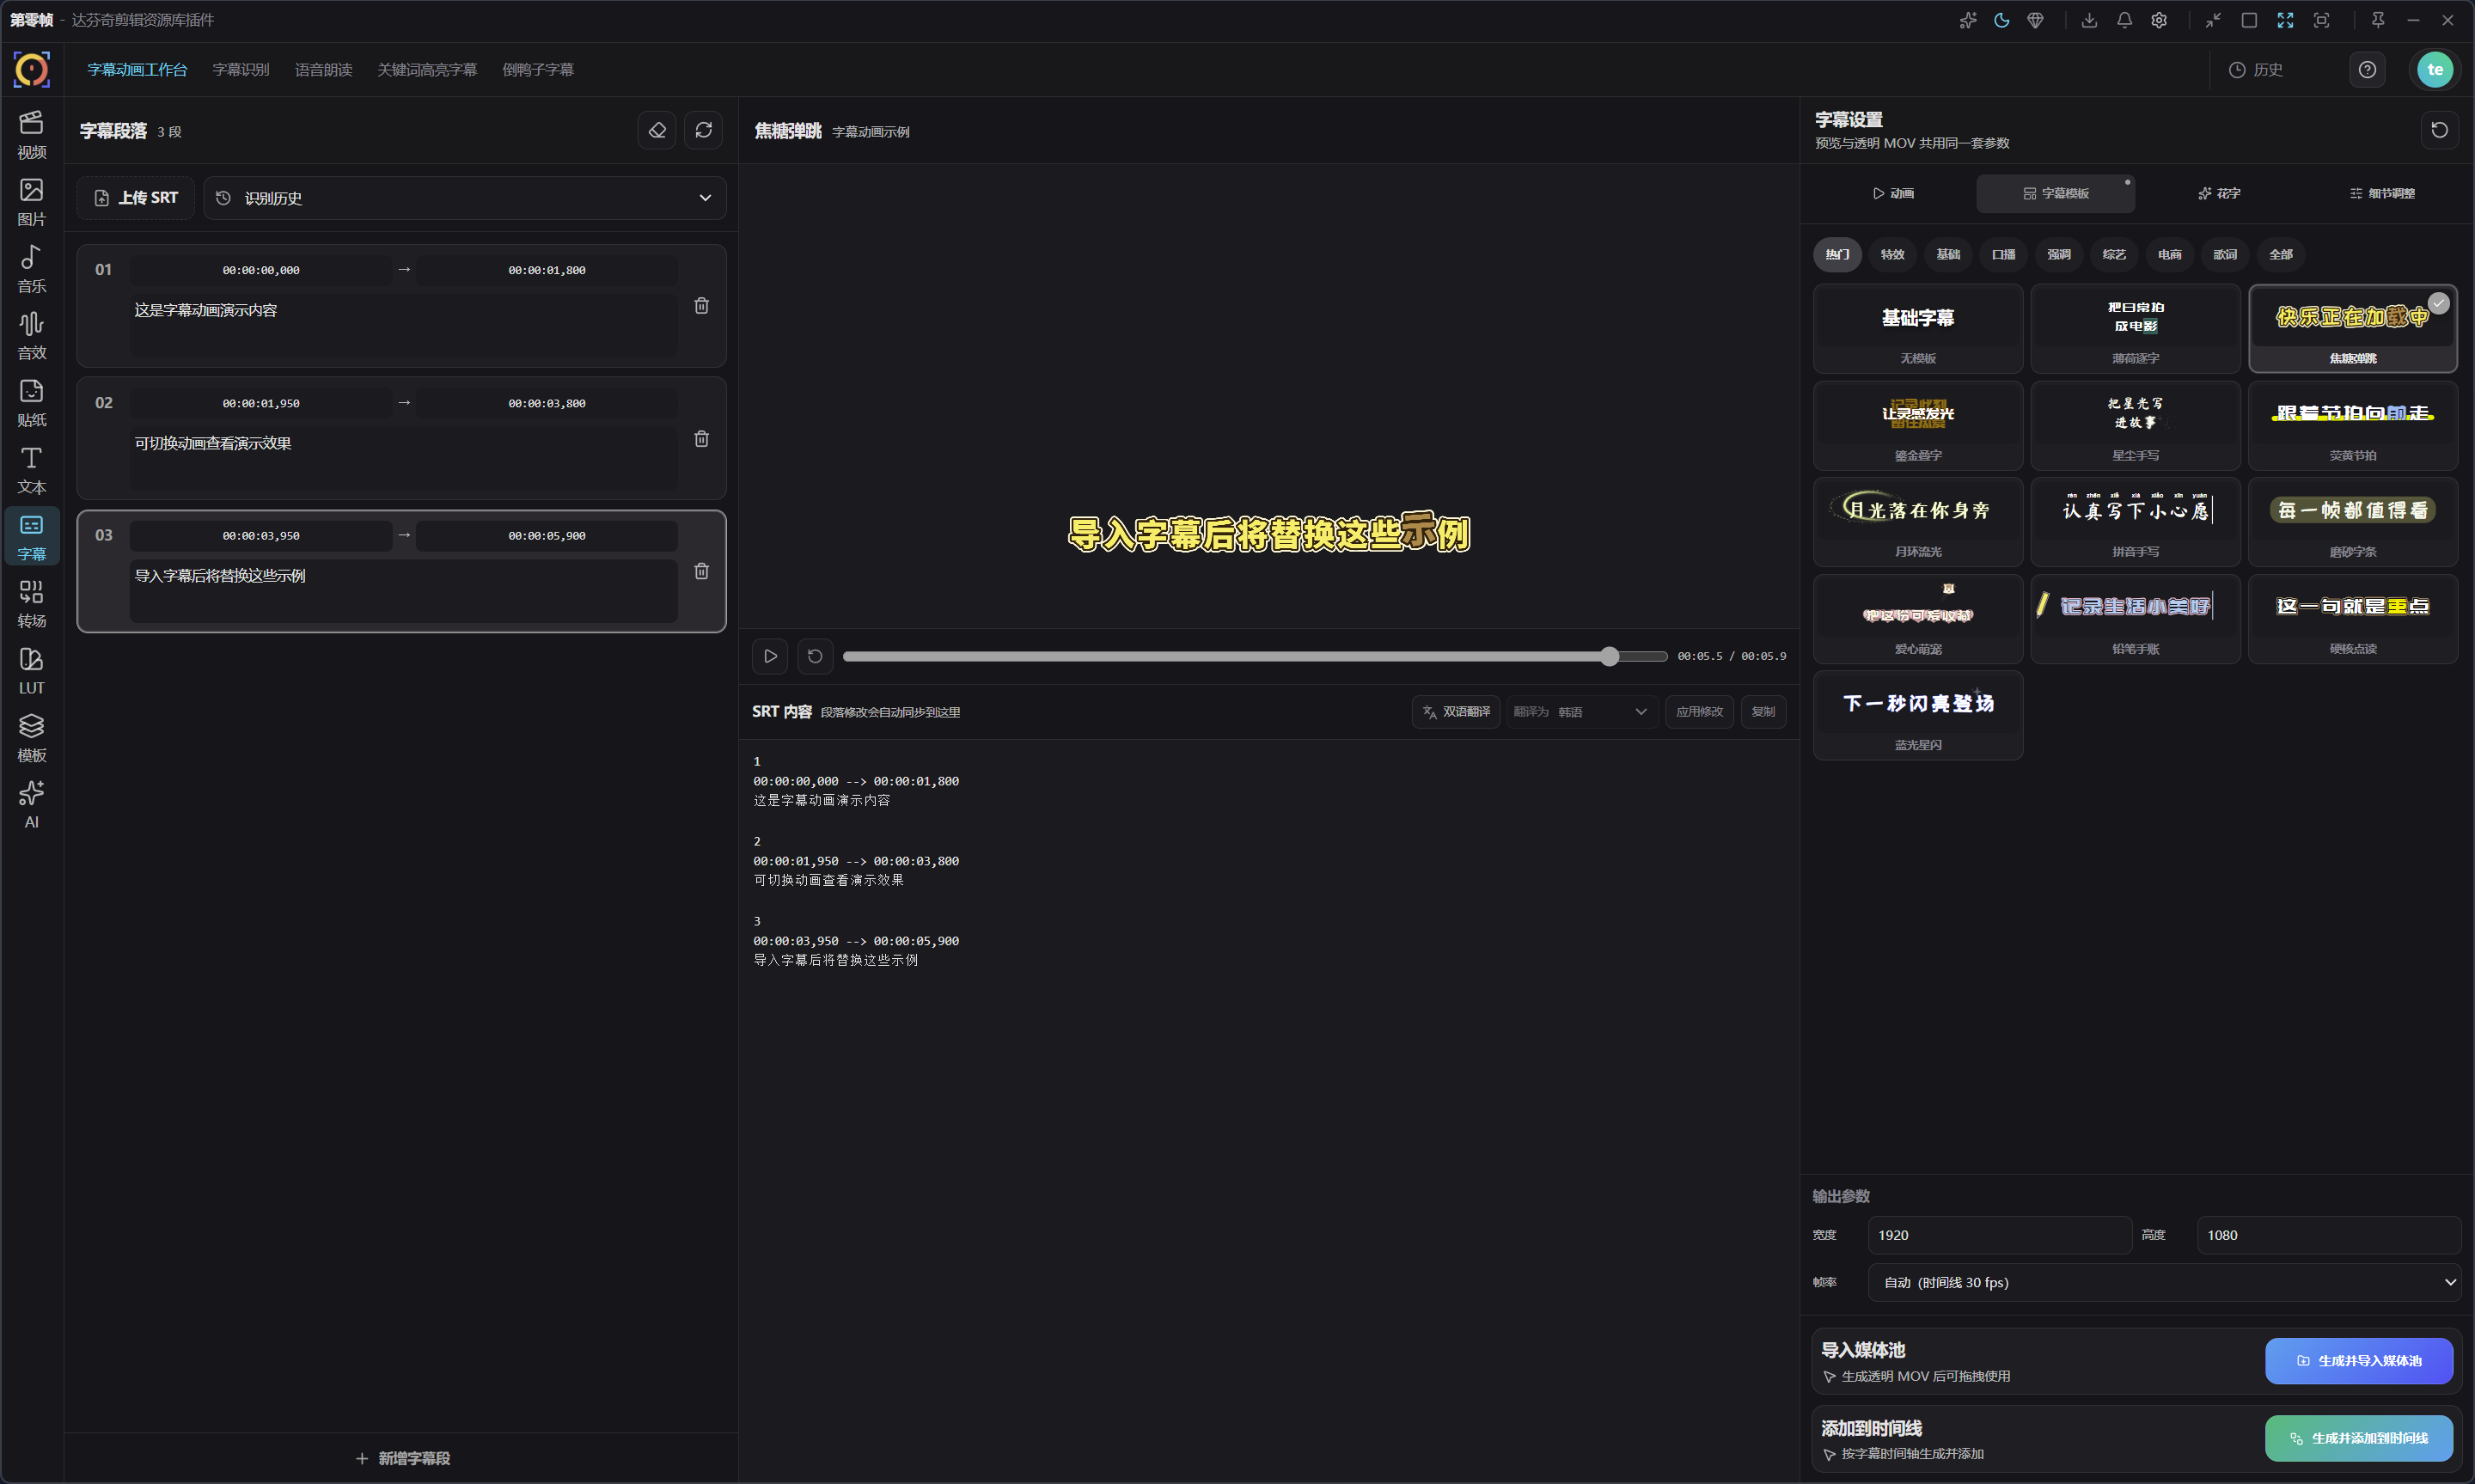Delete subtitle segment 03
The width and height of the screenshot is (2475, 1484).
click(702, 571)
